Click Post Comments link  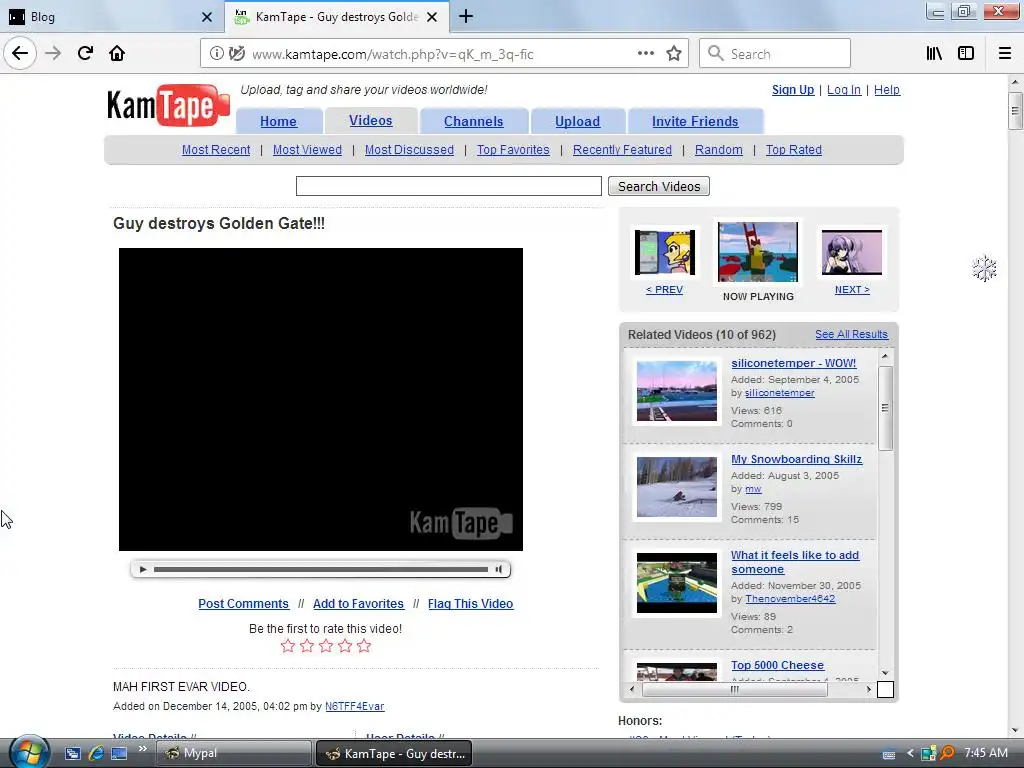pos(243,603)
